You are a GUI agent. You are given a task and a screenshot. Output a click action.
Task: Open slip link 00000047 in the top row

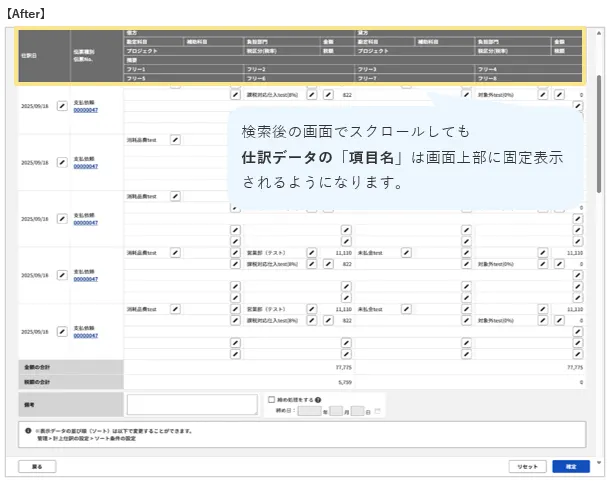coord(85,109)
